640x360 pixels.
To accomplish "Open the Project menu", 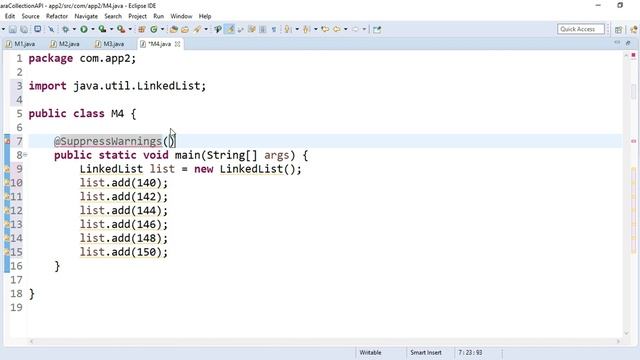I will point(138,16).
